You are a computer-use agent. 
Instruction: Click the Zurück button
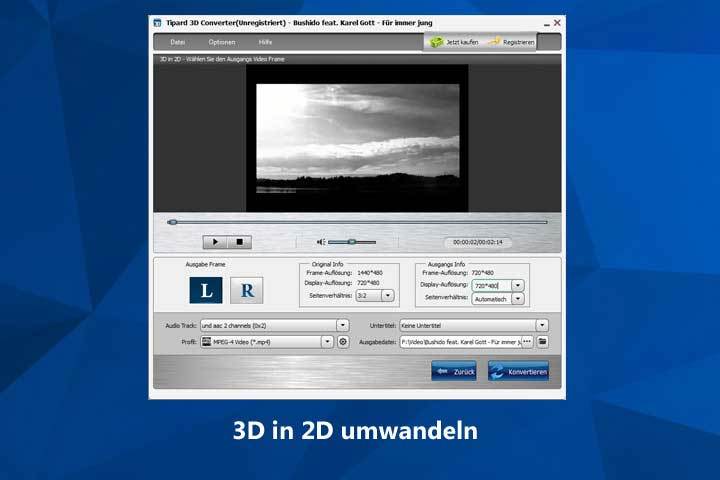click(x=453, y=371)
